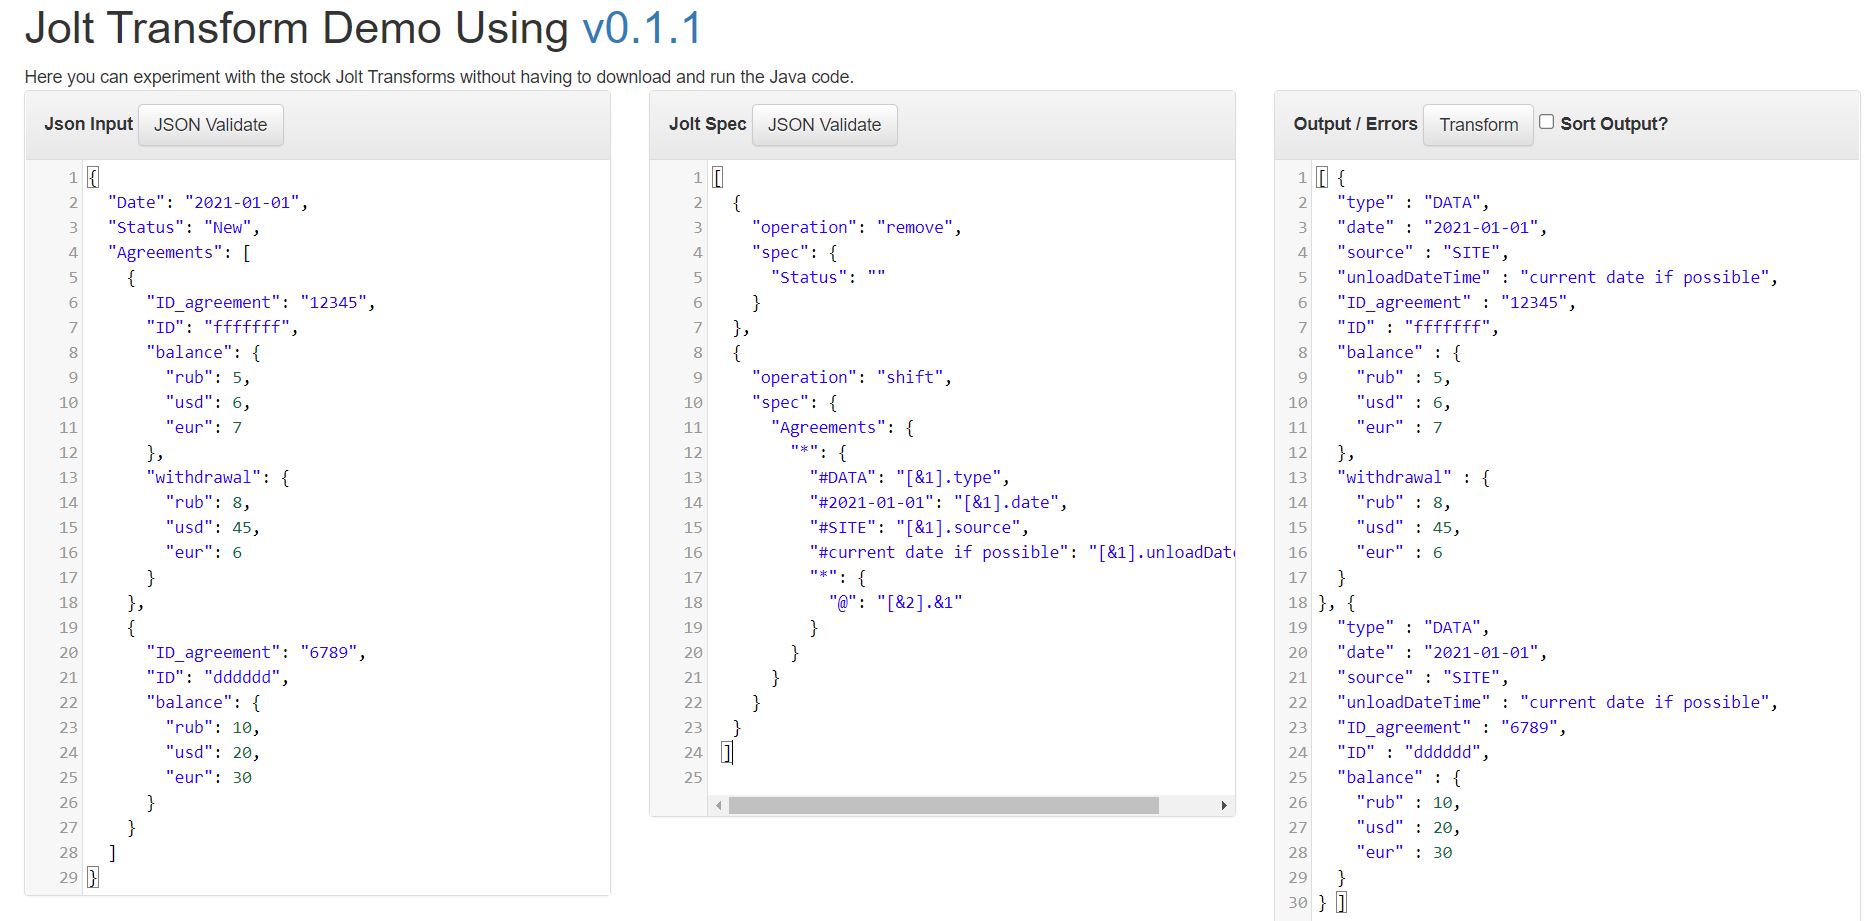The image size is (1873, 921).
Task: Click the Jolt Spec scrollbar left arrow
Action: [719, 805]
